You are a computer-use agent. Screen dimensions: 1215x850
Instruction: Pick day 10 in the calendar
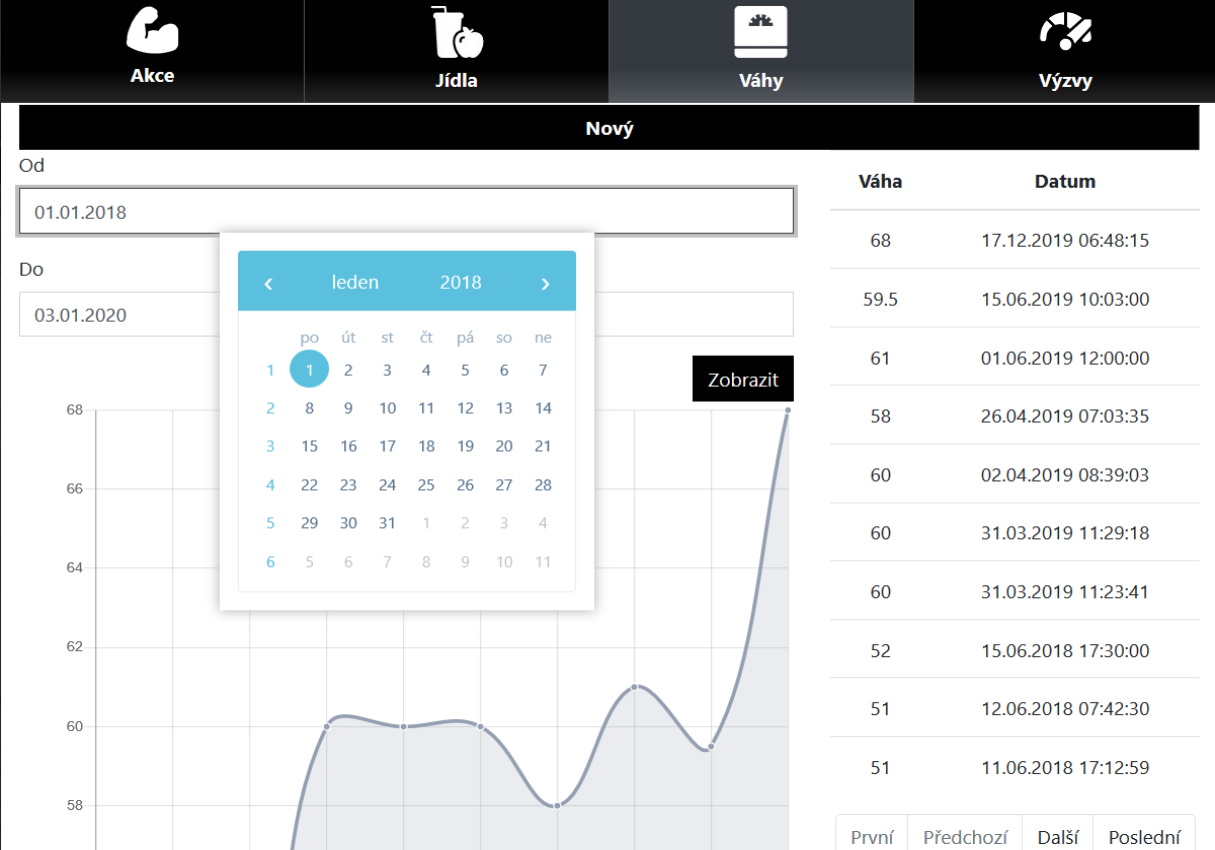coord(387,408)
